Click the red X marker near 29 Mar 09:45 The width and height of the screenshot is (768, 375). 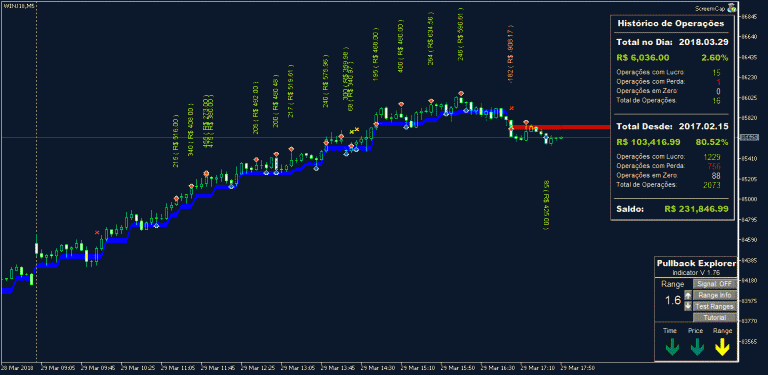coord(97,232)
